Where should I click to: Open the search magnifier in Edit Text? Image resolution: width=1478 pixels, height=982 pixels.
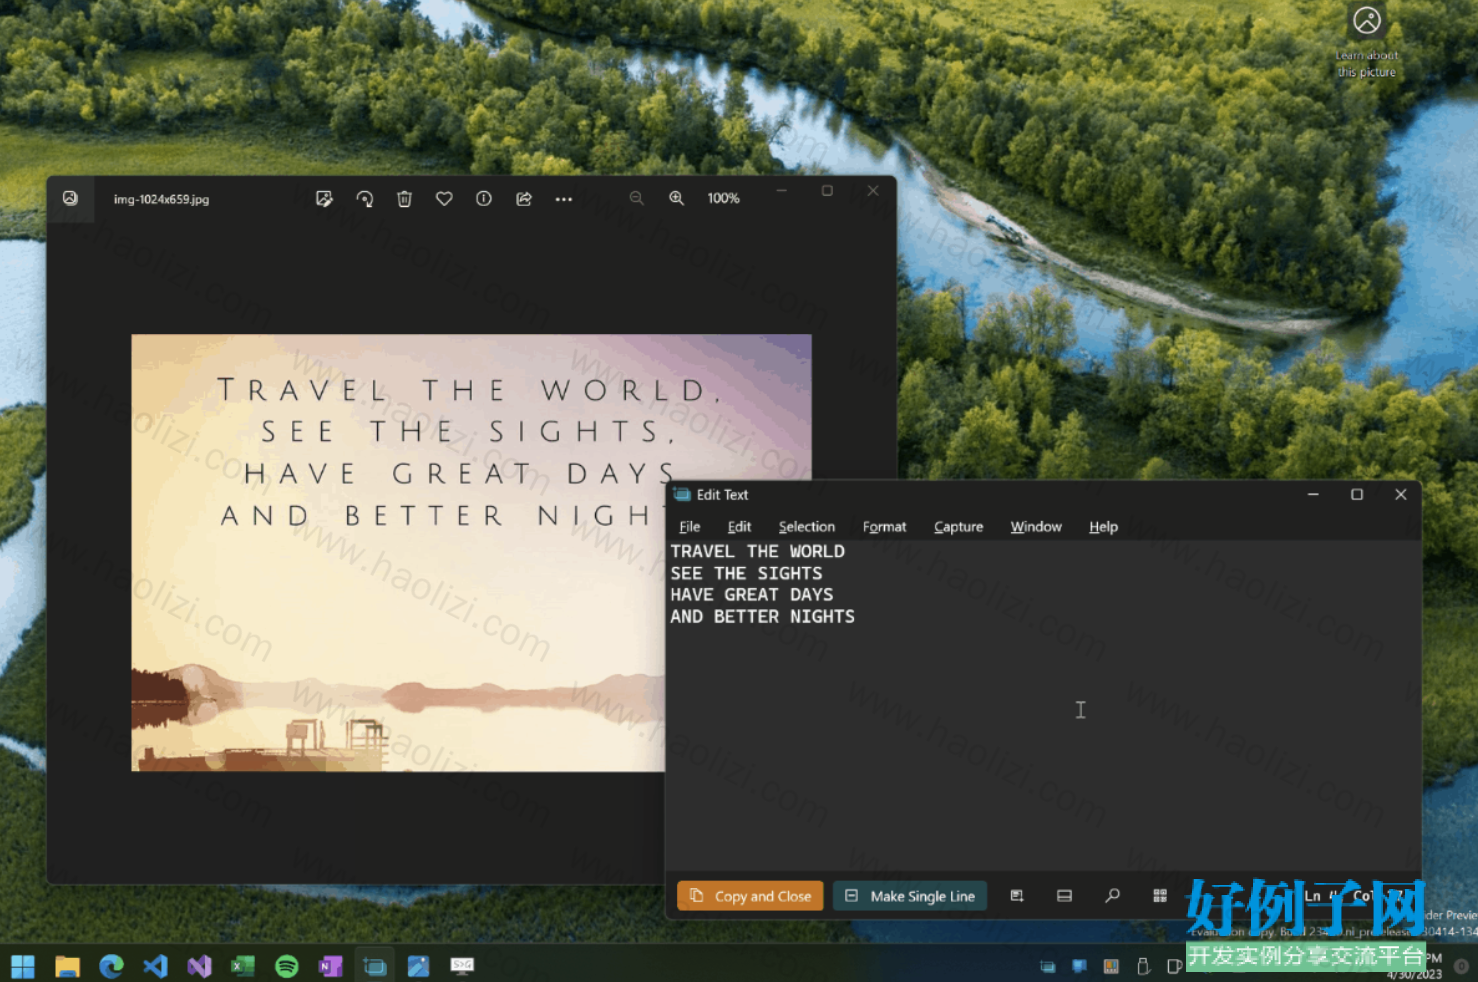click(x=1112, y=896)
